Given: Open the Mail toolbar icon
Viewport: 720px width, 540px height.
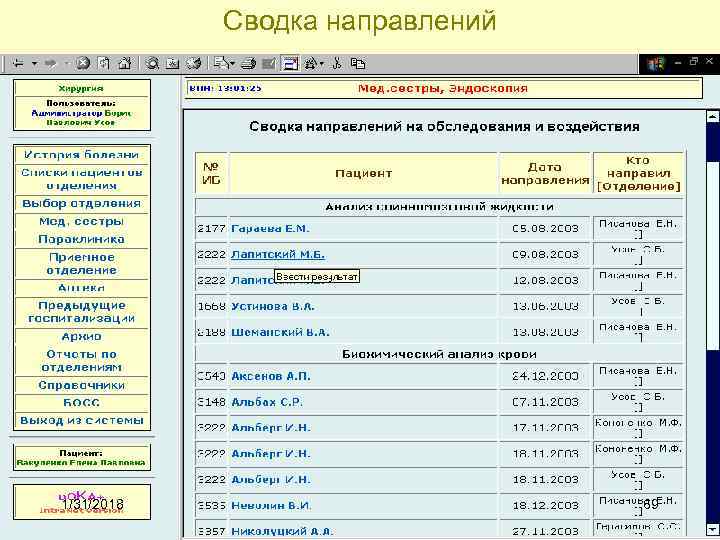Looking at the screenshot, I should click(222, 63).
